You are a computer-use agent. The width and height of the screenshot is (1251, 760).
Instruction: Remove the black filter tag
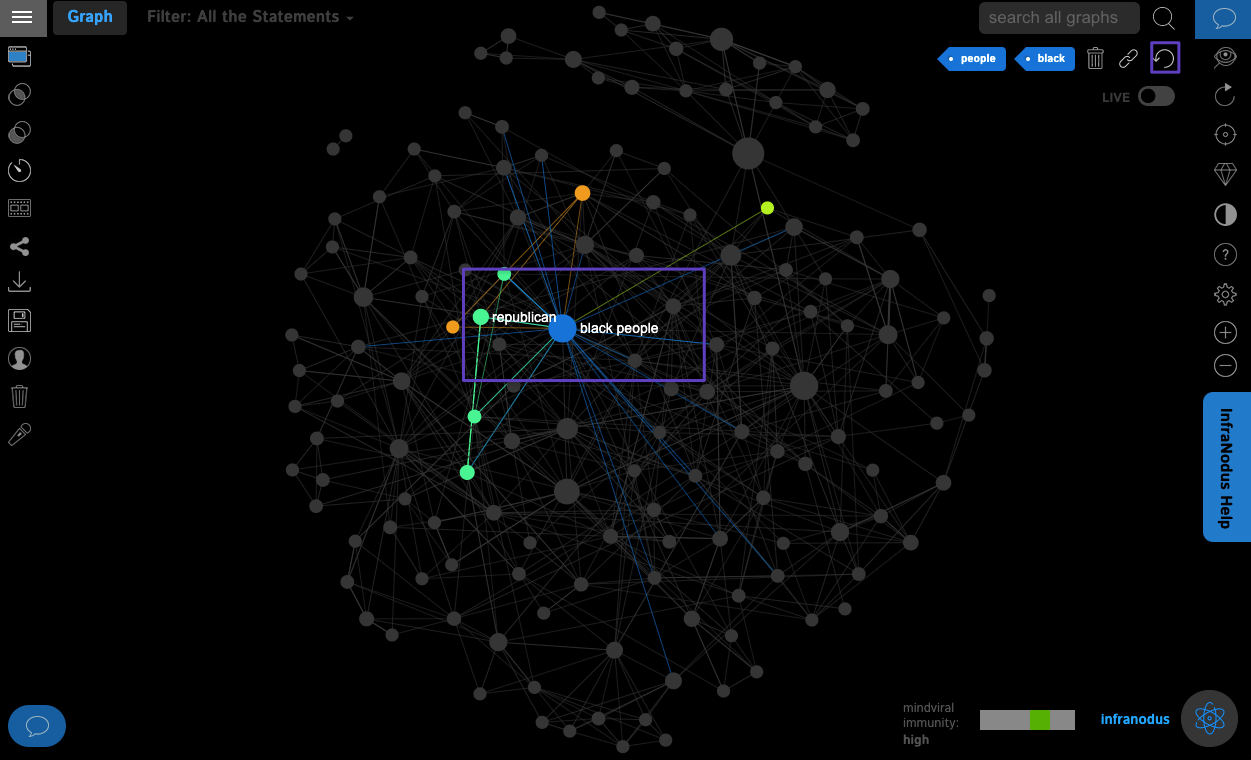pos(1044,59)
